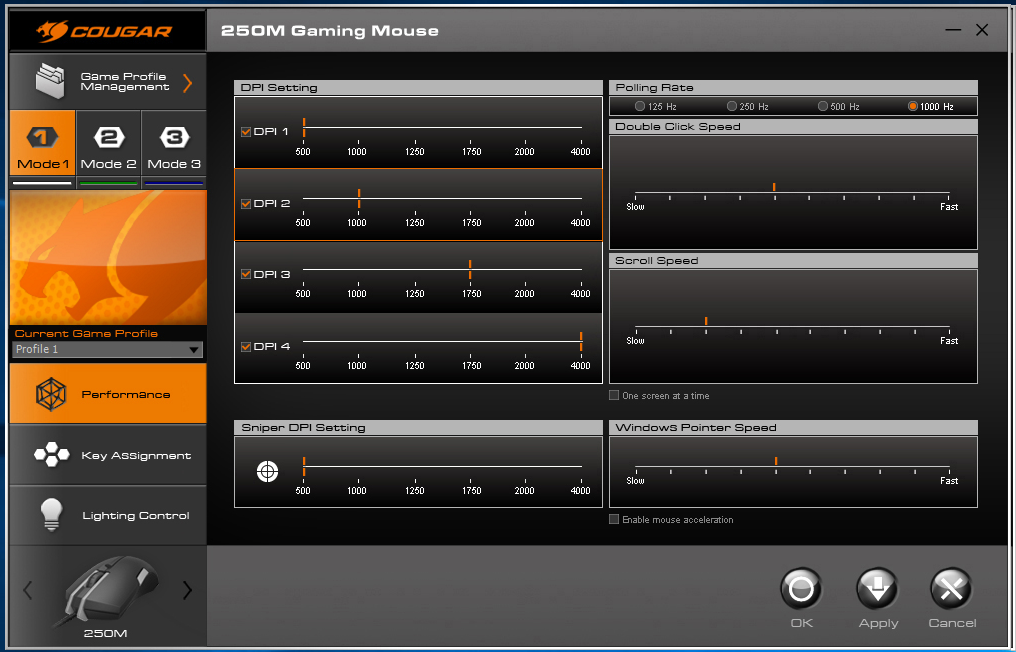
Task: Expand Game Profile Management chevron
Action: (187, 83)
